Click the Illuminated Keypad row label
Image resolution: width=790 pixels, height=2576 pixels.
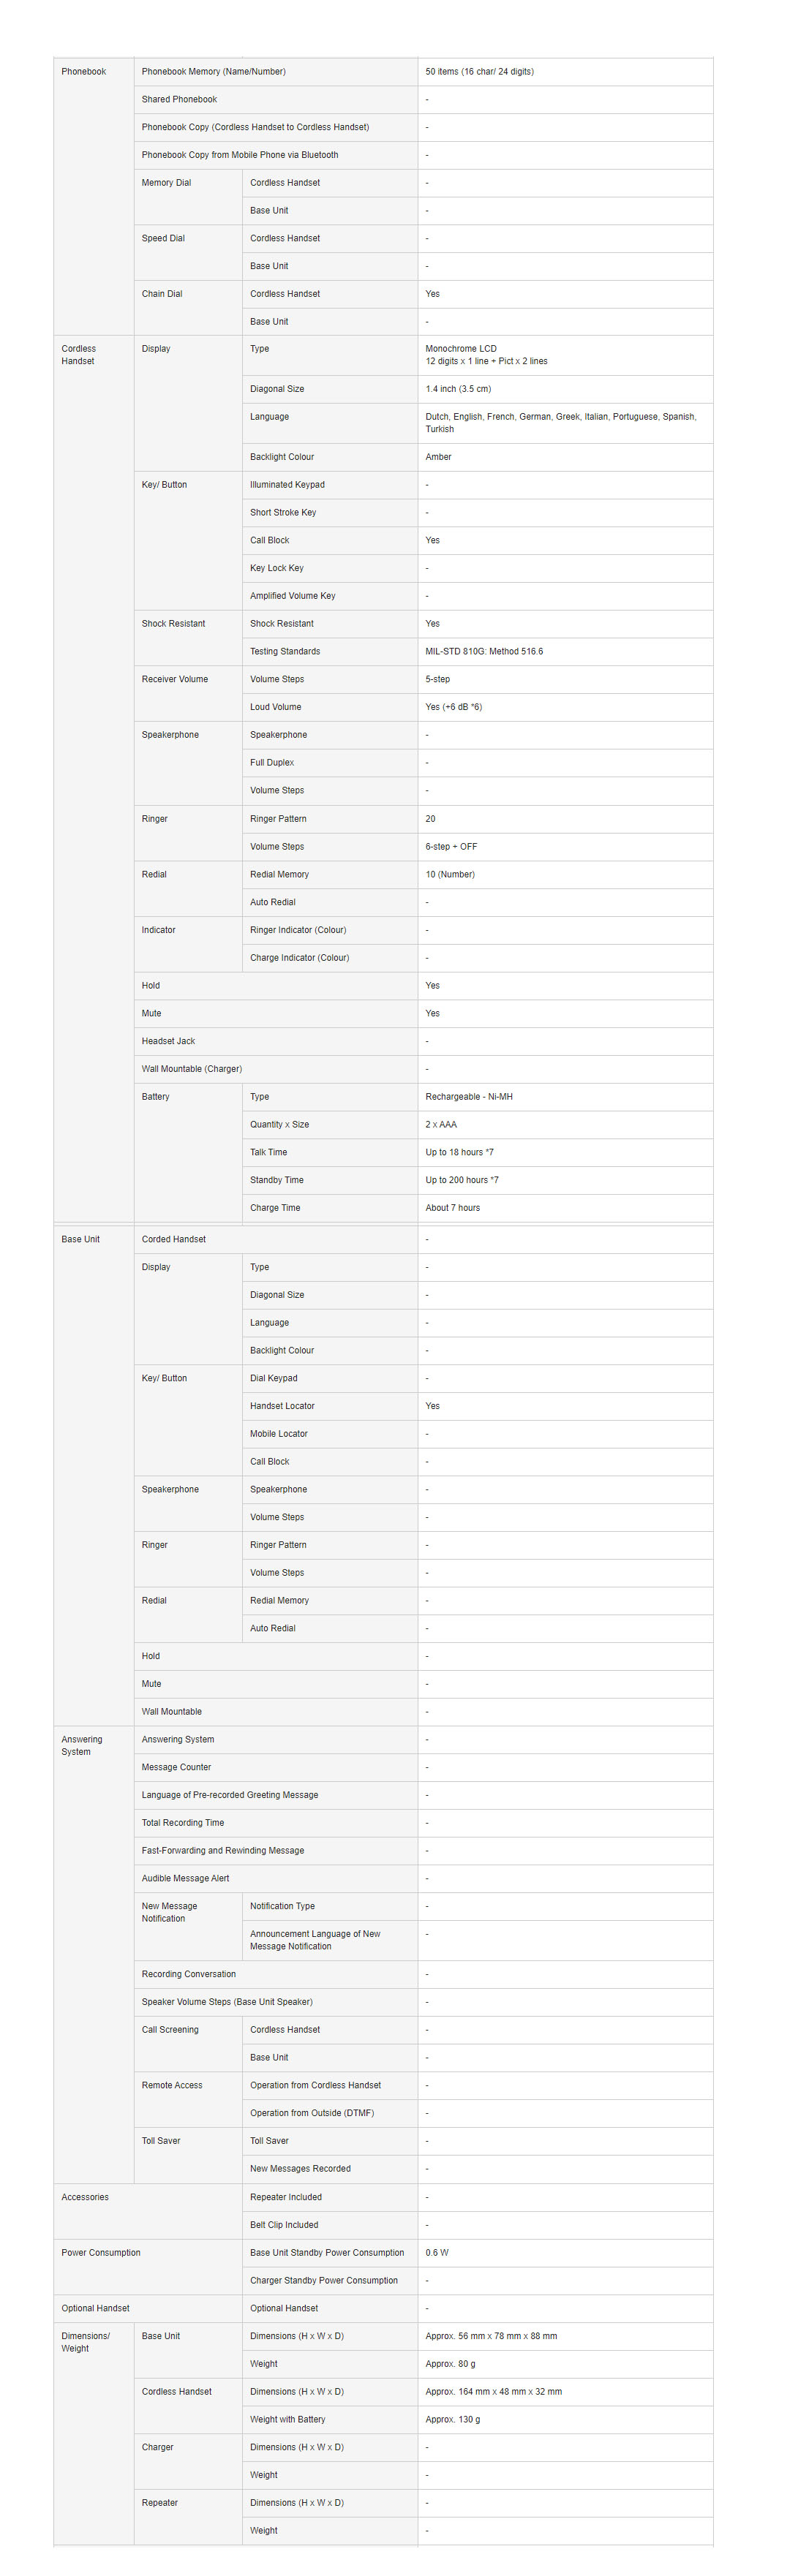pyautogui.click(x=287, y=485)
